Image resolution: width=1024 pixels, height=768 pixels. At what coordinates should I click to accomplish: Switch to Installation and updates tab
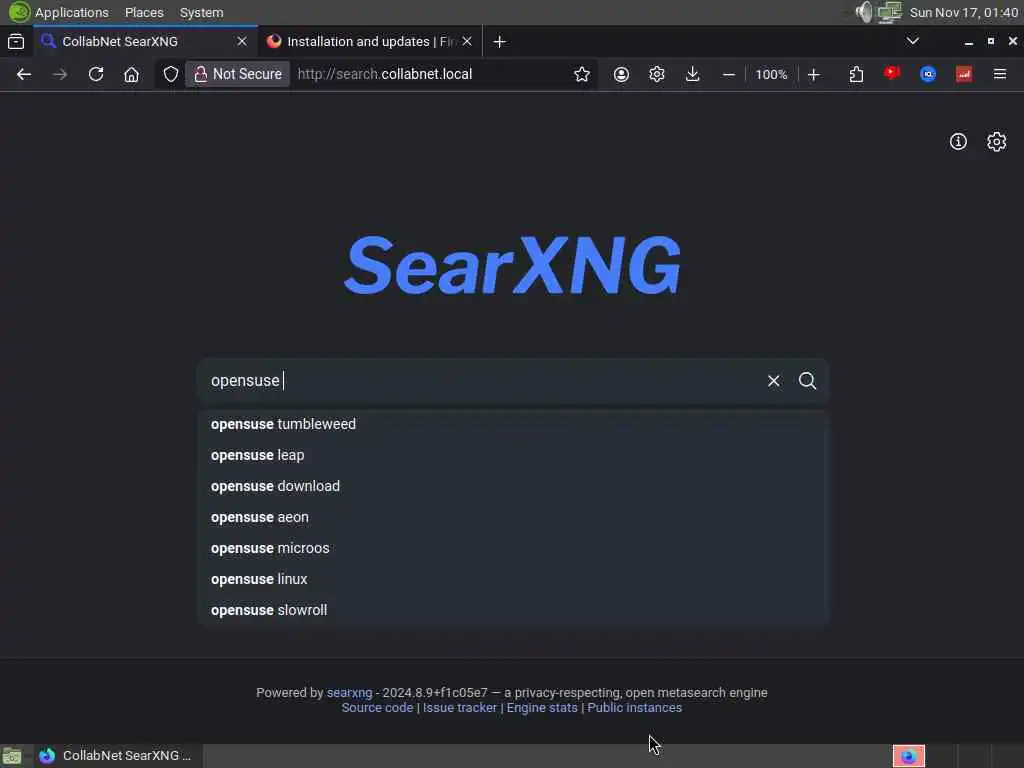370,41
